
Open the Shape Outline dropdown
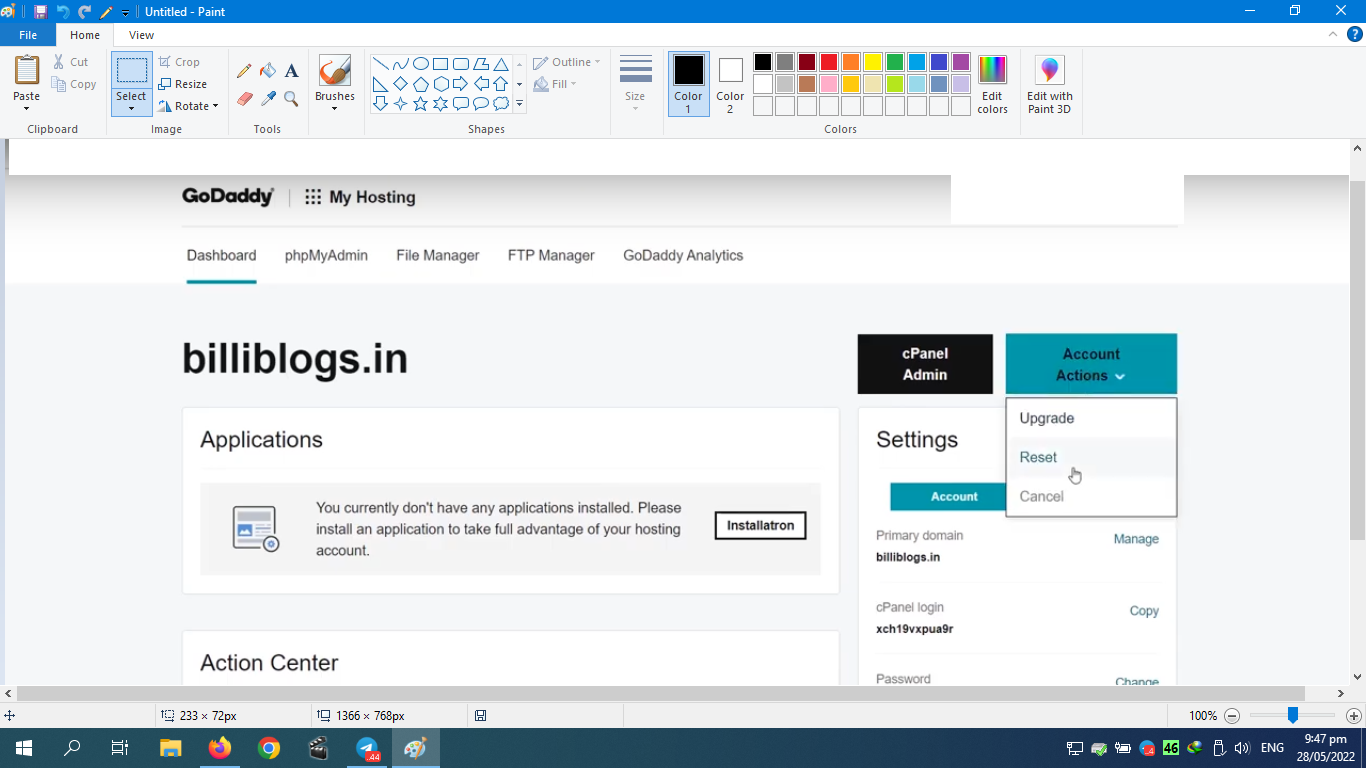(x=567, y=62)
